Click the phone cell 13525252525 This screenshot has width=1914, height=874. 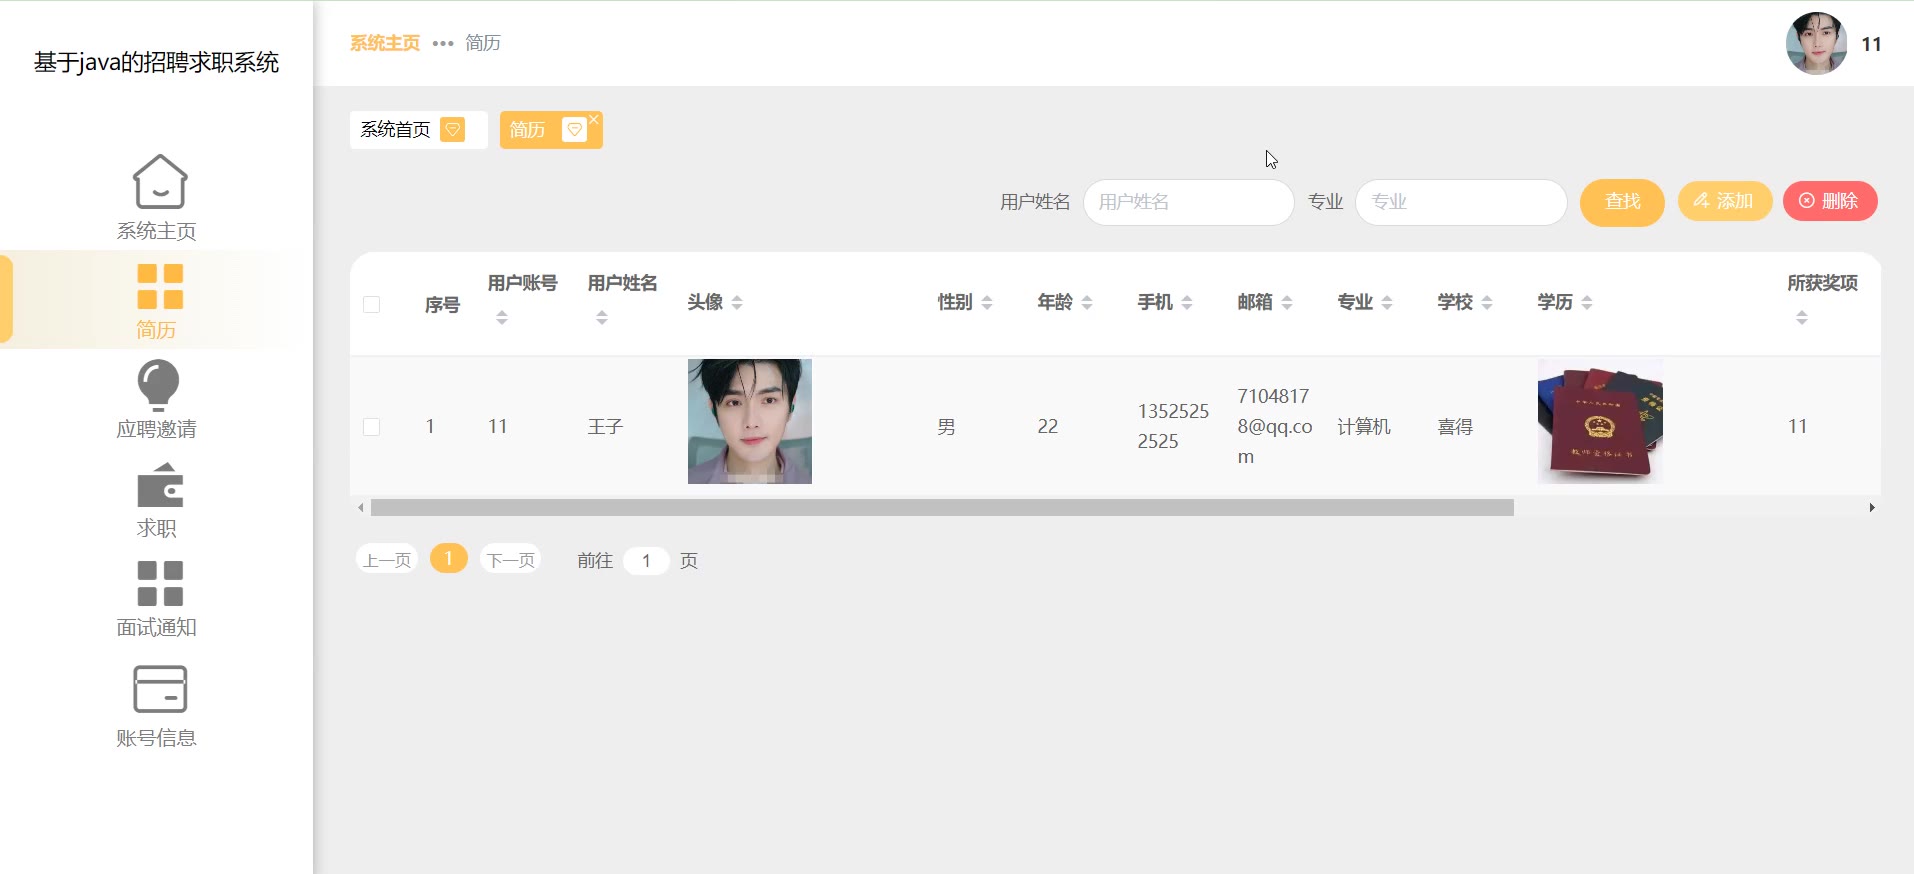coord(1173,426)
